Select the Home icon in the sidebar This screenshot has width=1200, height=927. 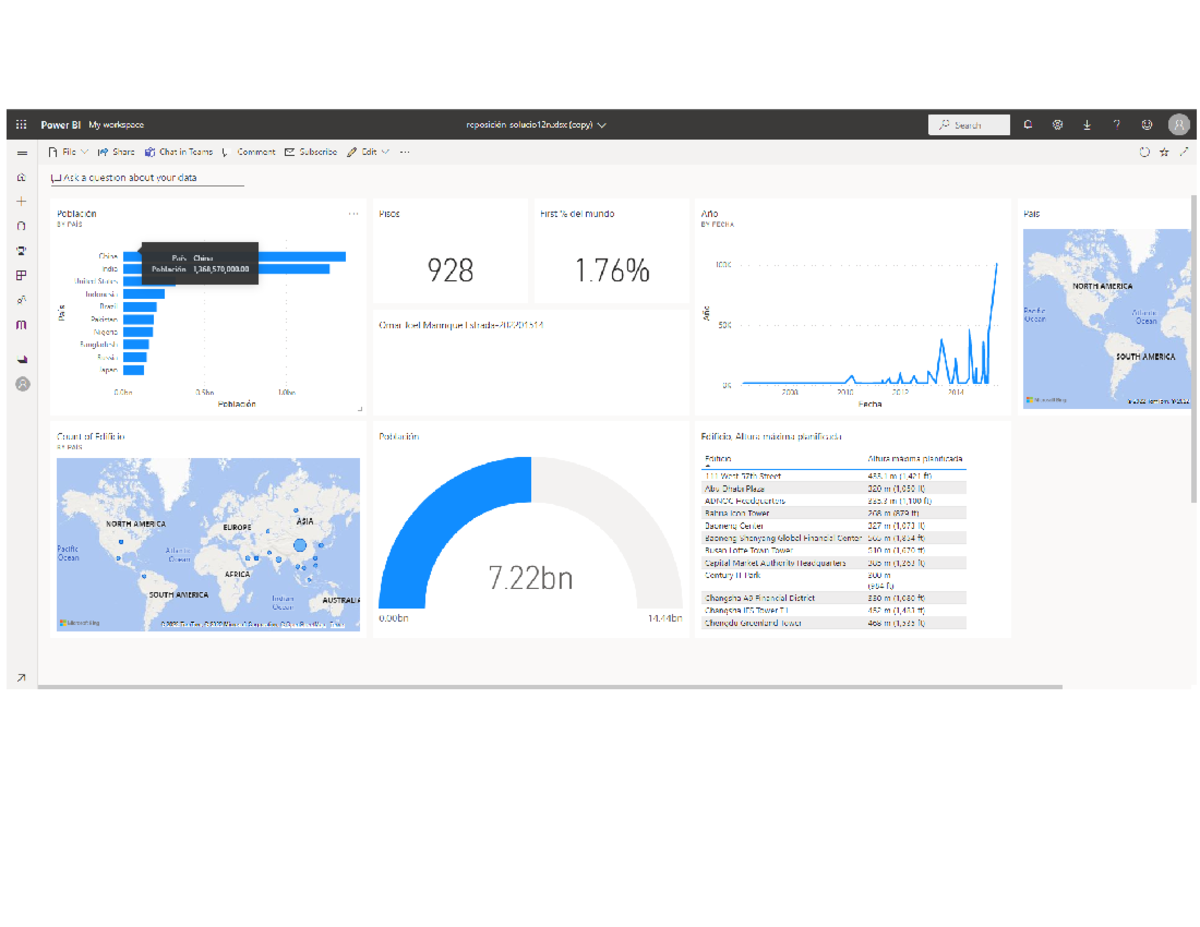pyautogui.click(x=20, y=176)
